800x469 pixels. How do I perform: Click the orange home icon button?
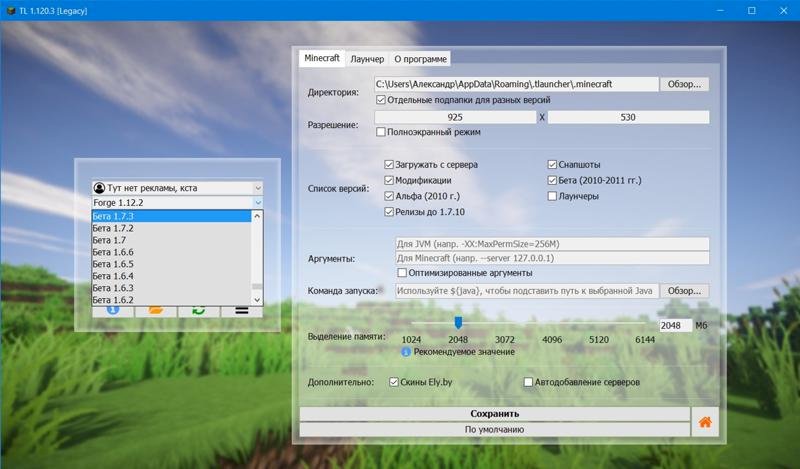[705, 422]
